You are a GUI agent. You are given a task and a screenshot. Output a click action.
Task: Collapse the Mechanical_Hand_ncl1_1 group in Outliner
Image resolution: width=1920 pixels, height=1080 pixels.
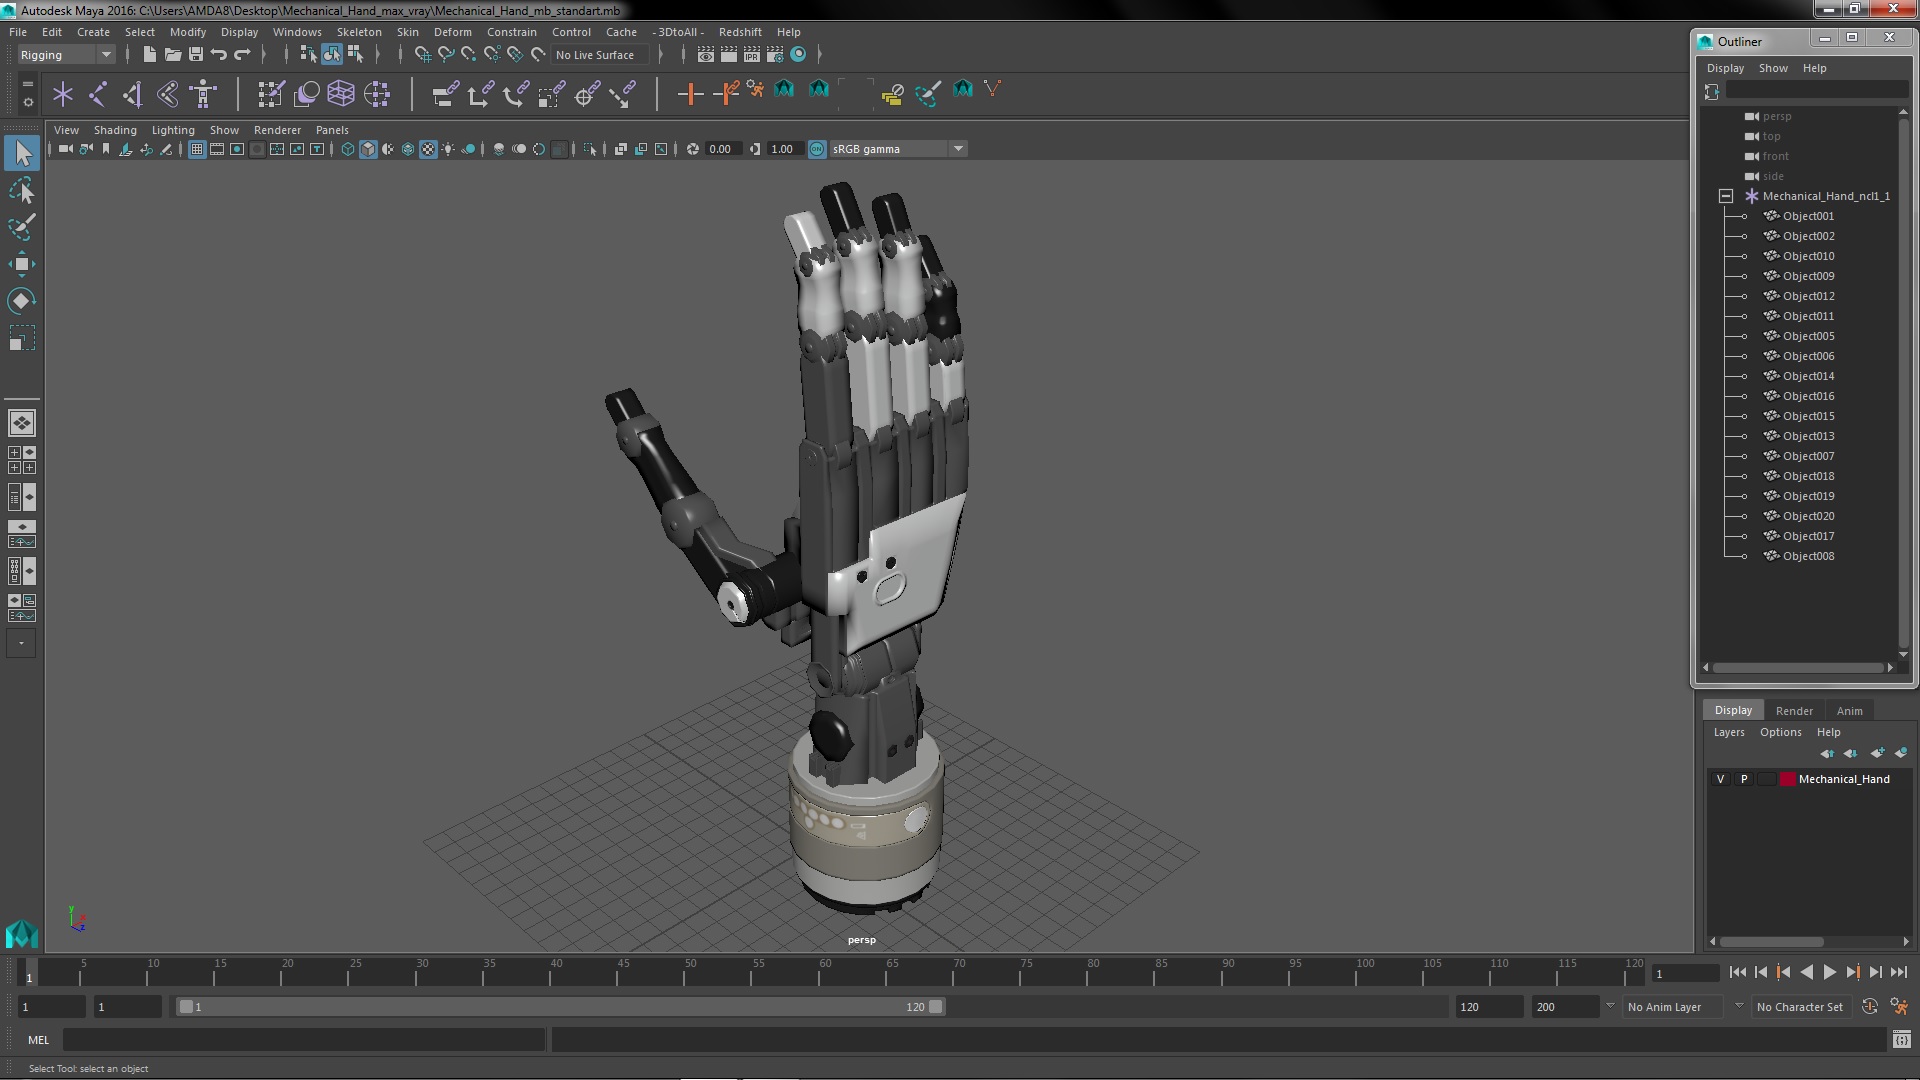coord(1726,196)
